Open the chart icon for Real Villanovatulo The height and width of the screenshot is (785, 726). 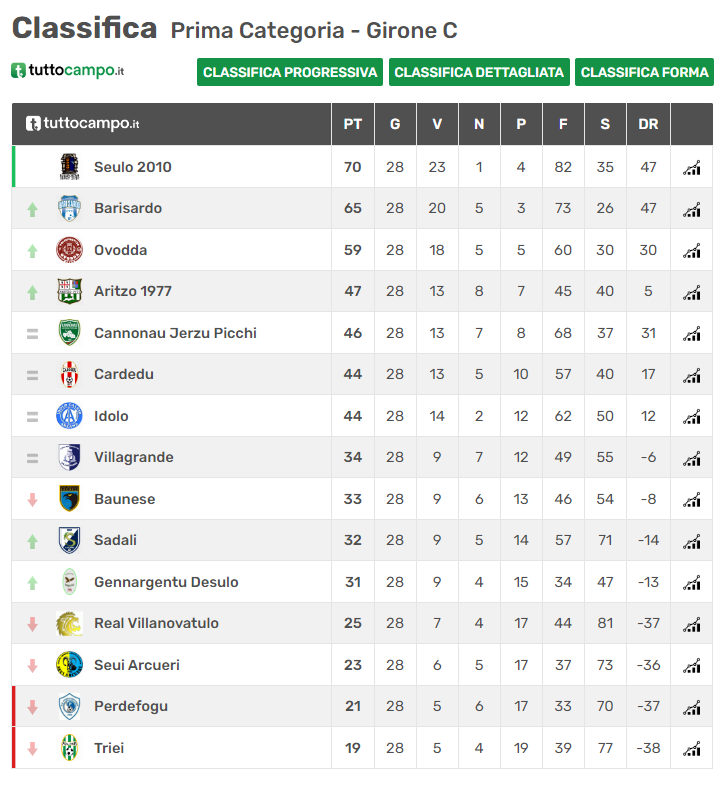point(691,624)
